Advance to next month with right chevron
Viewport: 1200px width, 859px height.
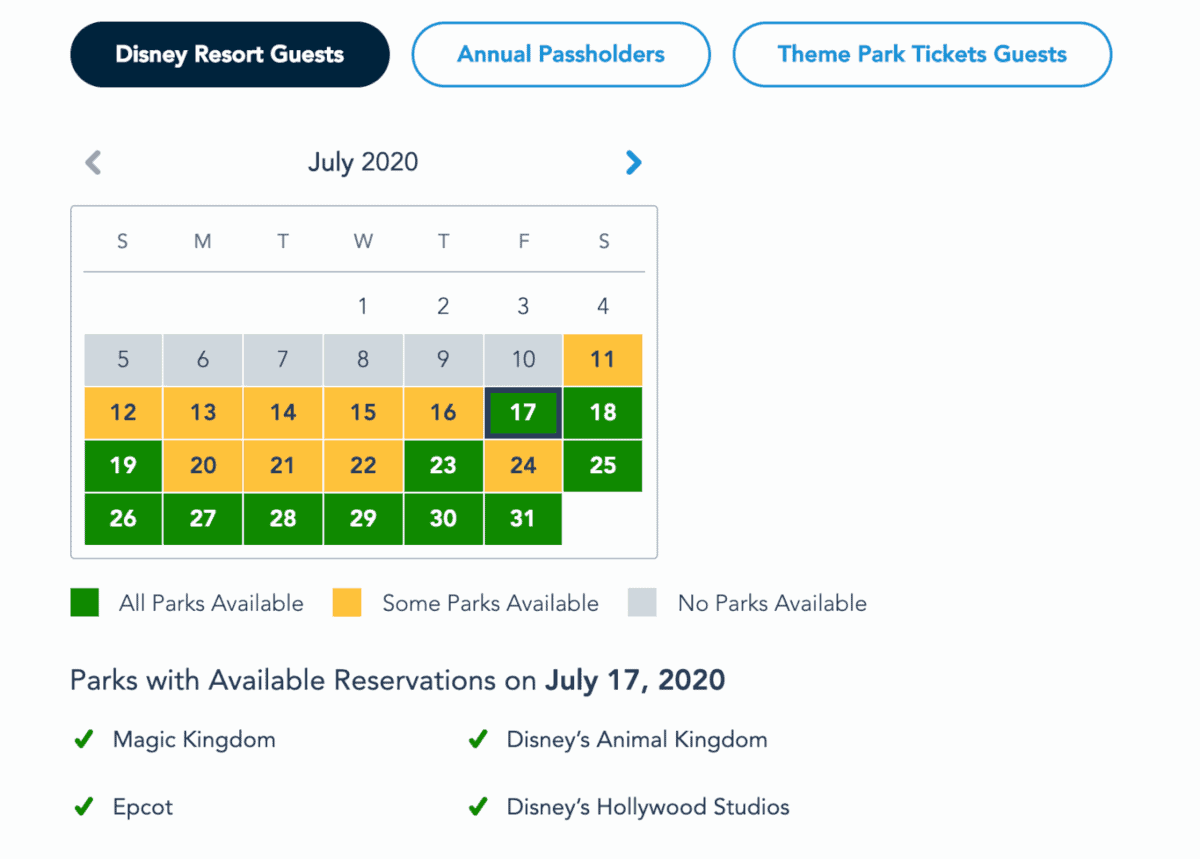[x=633, y=162]
